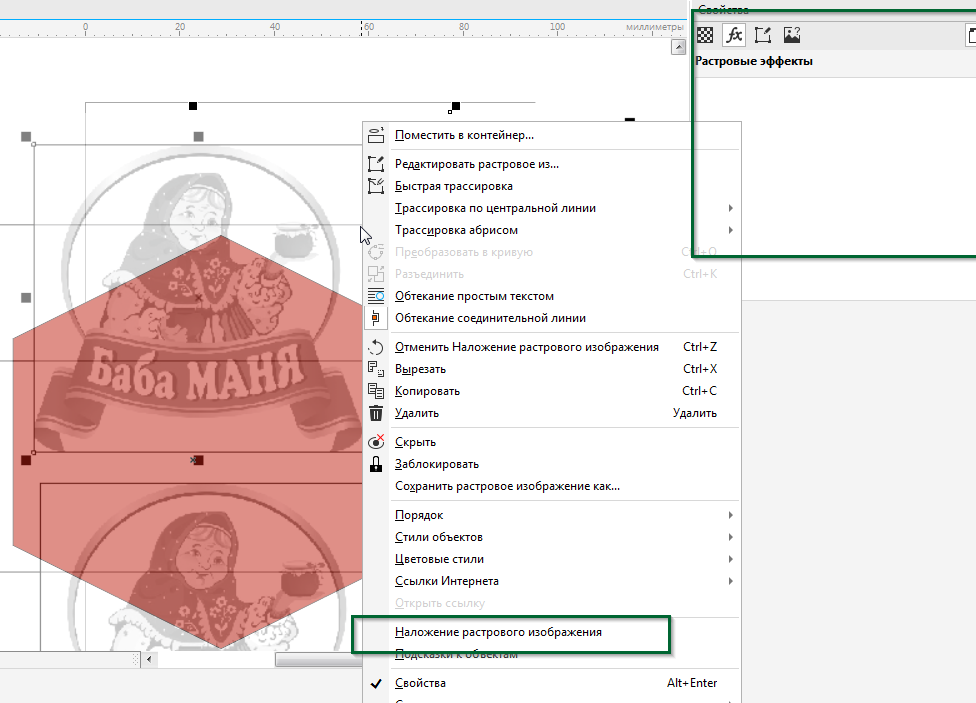Toggle the checked Свойства menu item
This screenshot has width=976, height=703.
(551, 683)
